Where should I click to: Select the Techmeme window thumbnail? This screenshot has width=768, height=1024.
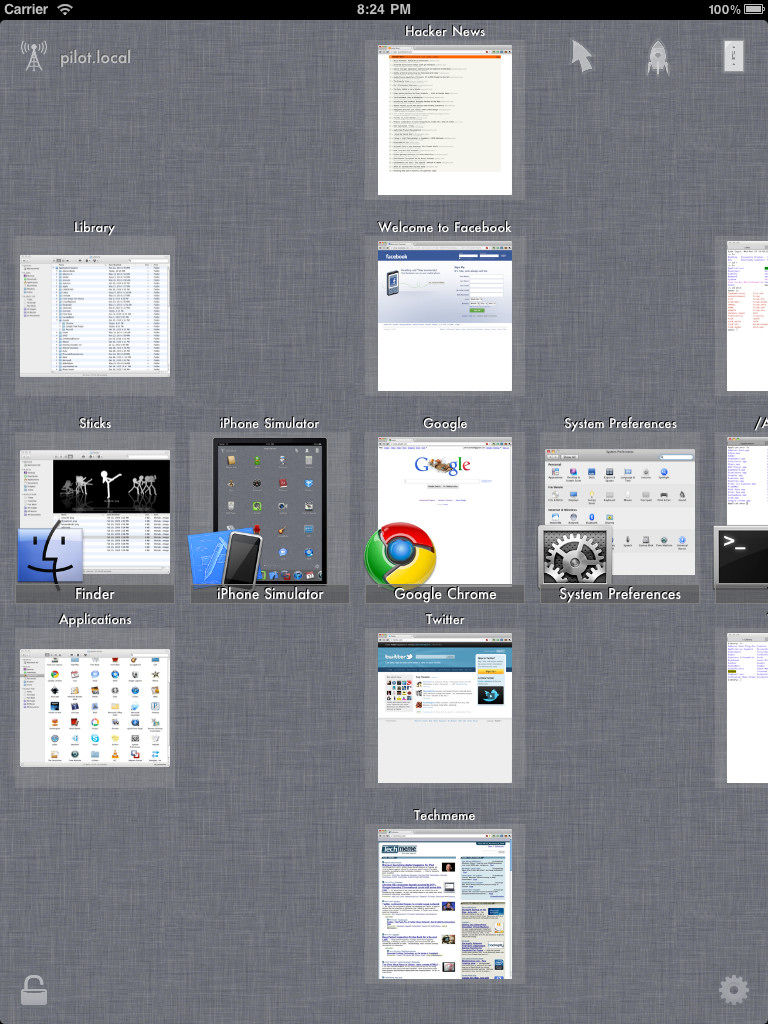pyautogui.click(x=445, y=903)
